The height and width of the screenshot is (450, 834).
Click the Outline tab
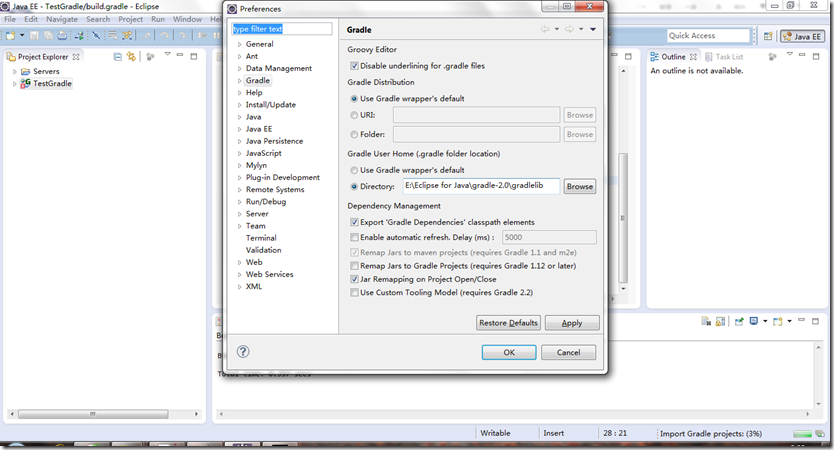pos(673,56)
